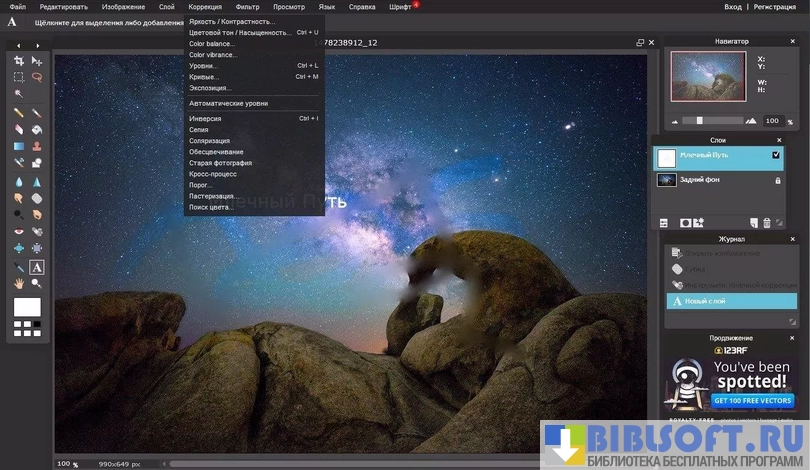
Task: Activate the Text tool in toolbox
Action: [x=37, y=268]
